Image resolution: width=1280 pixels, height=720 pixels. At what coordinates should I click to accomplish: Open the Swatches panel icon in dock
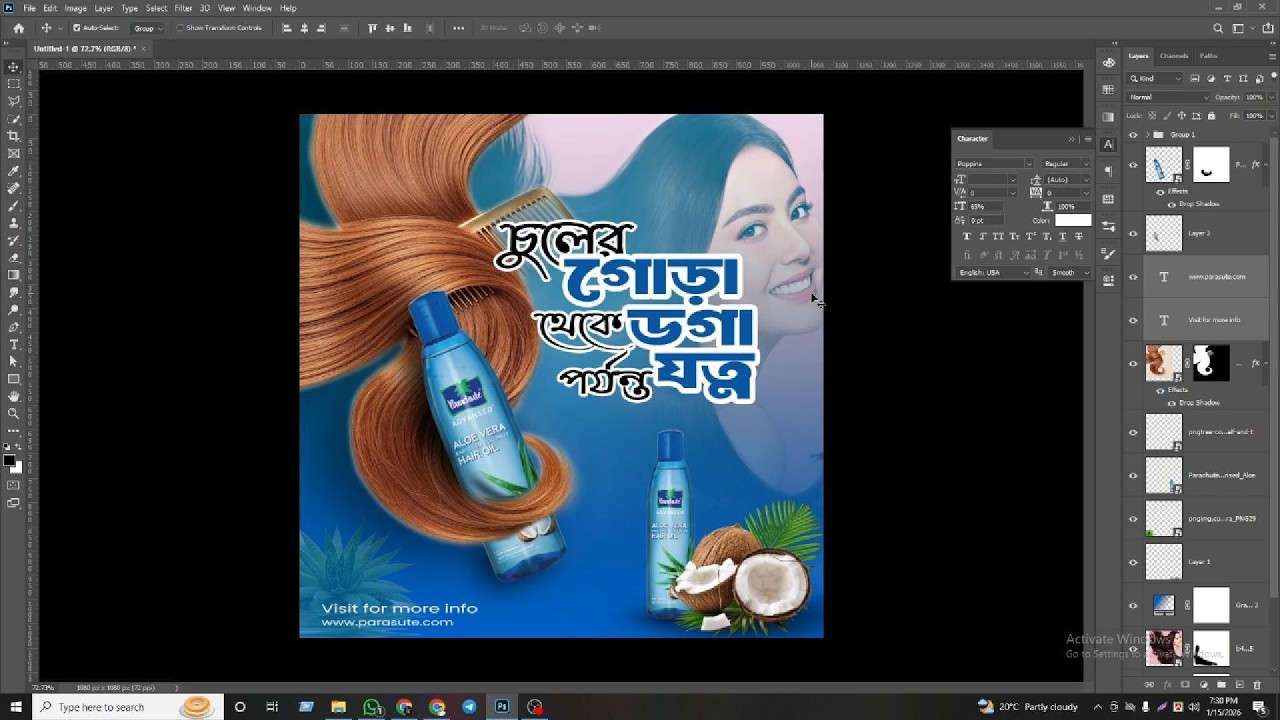pyautogui.click(x=1108, y=89)
